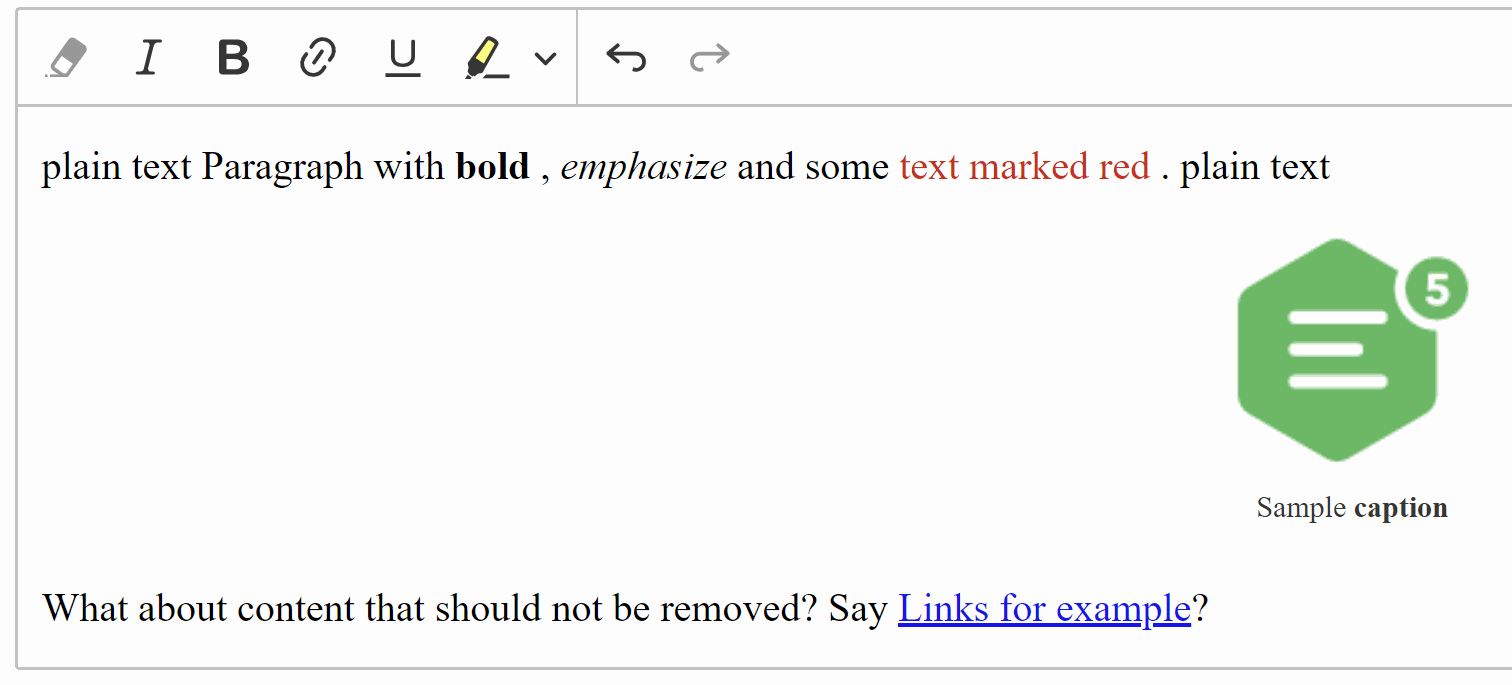Toggle bold formatting
This screenshot has height=685, width=1512.
click(x=232, y=57)
